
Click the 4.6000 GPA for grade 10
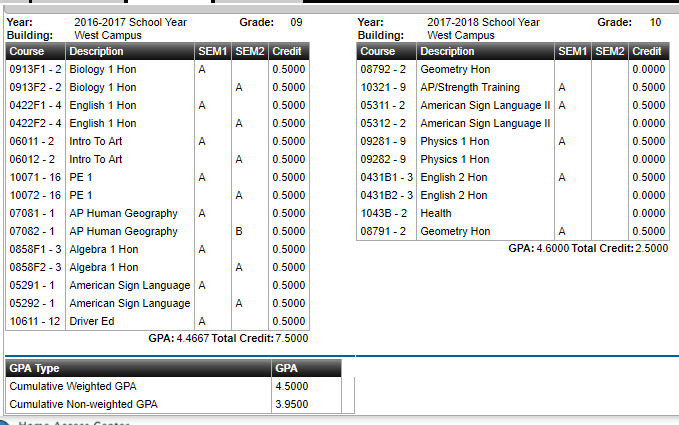tap(553, 248)
